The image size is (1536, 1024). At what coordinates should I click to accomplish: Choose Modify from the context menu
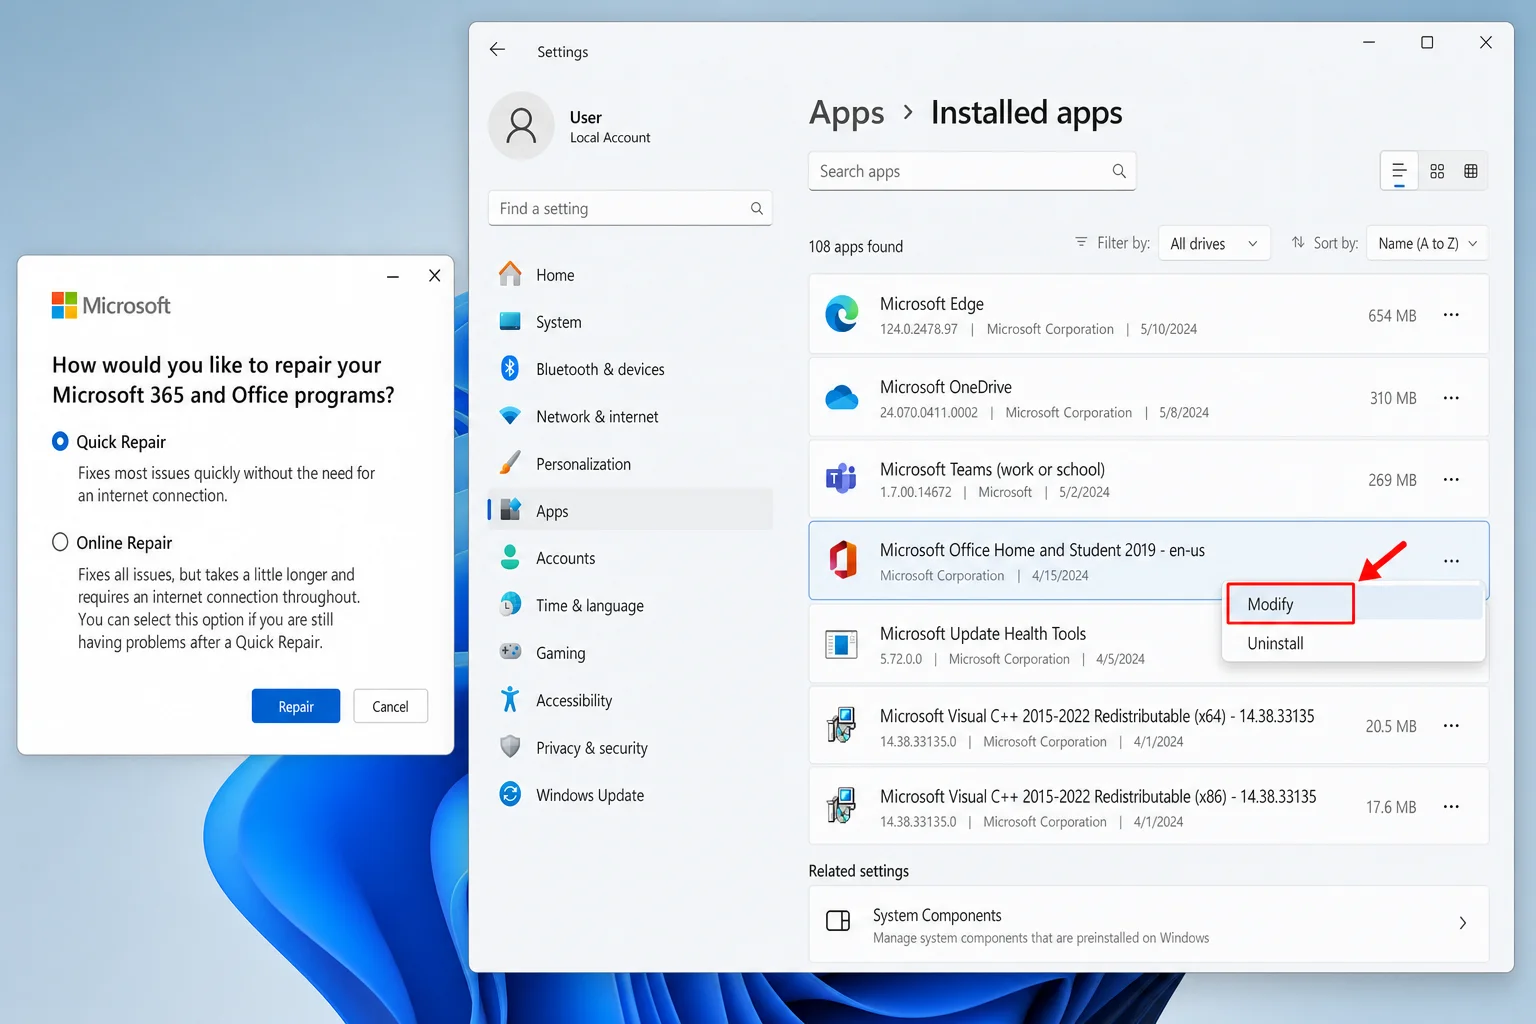point(1354,604)
